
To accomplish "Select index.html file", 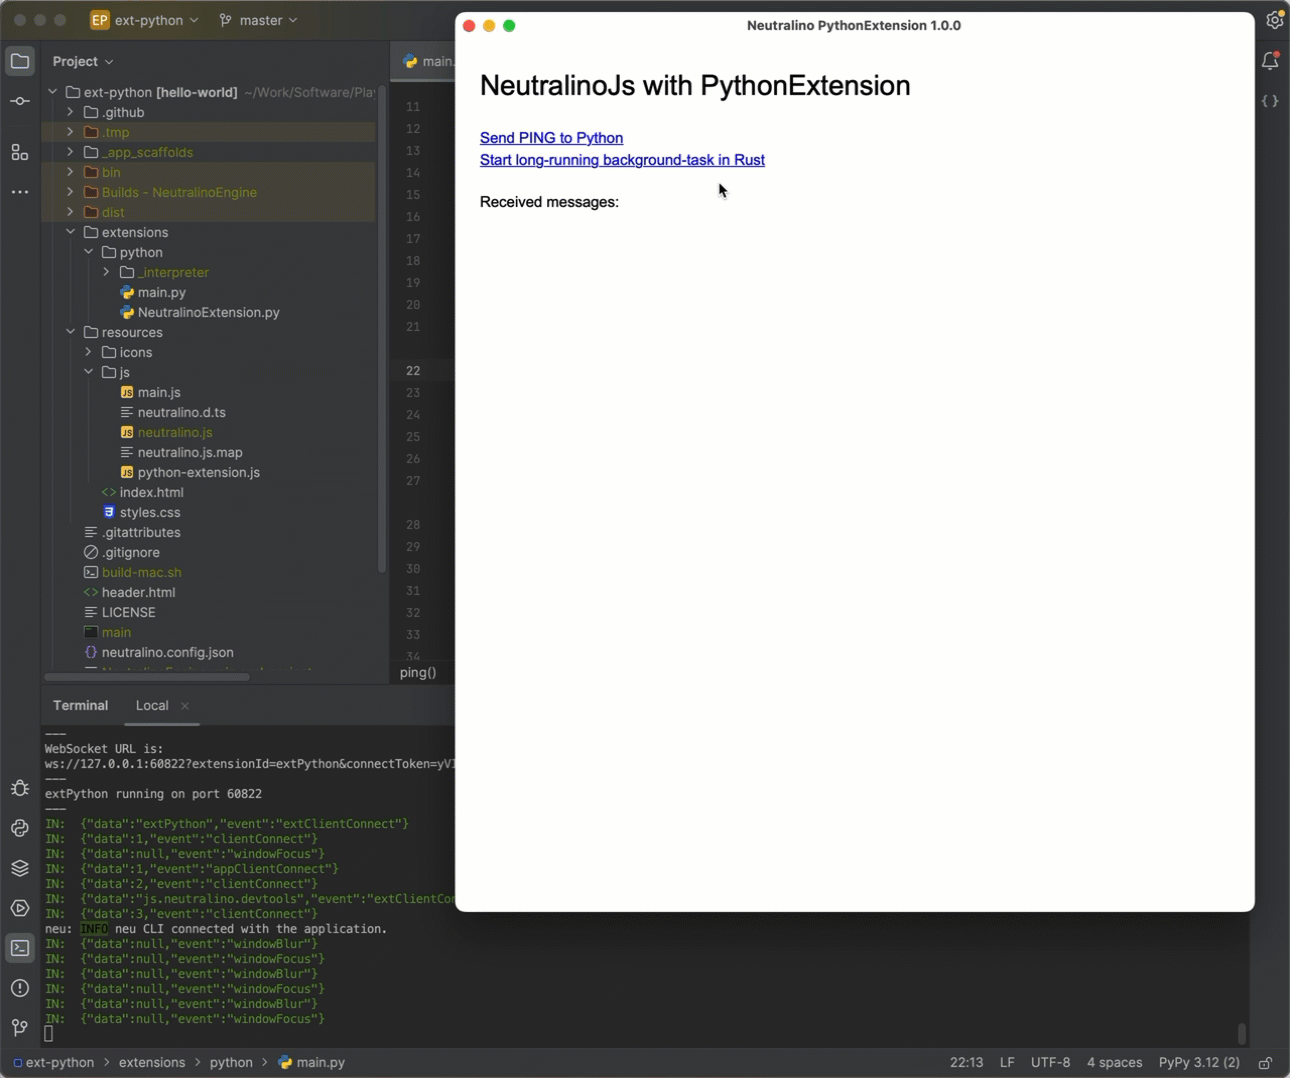I will [x=142, y=492].
